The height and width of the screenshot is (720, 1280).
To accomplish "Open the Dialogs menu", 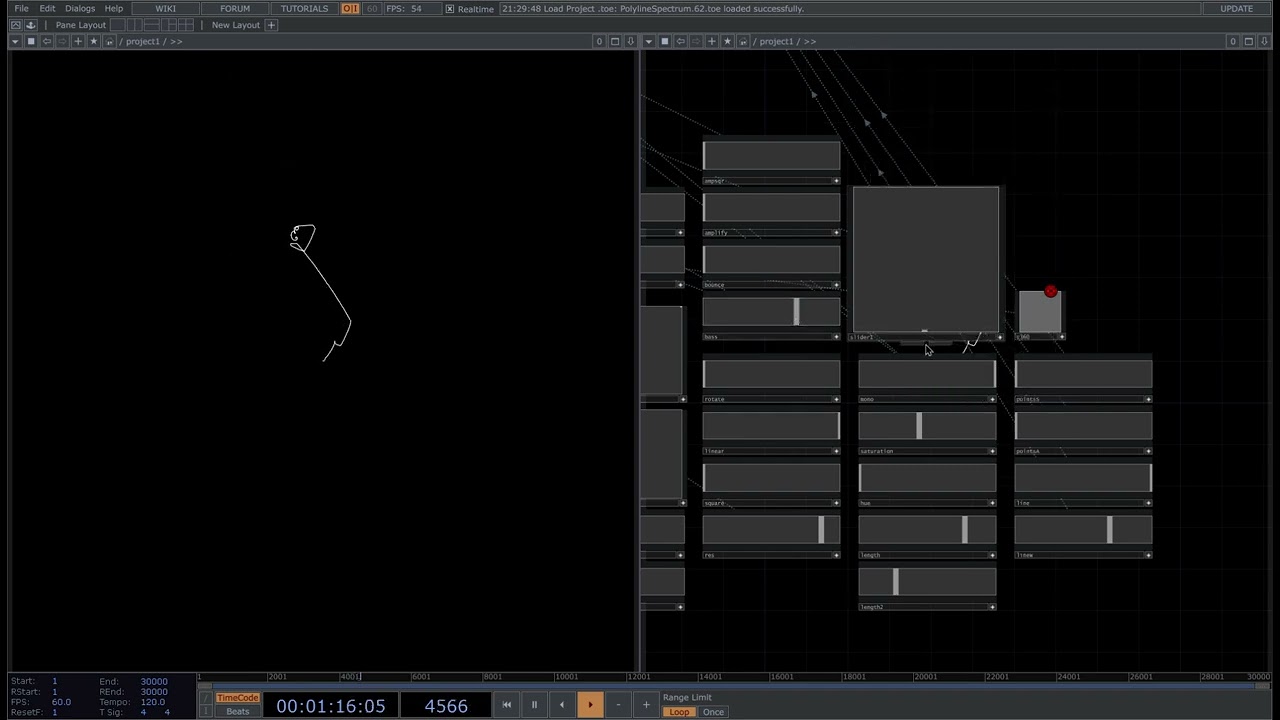I will click(x=80, y=9).
